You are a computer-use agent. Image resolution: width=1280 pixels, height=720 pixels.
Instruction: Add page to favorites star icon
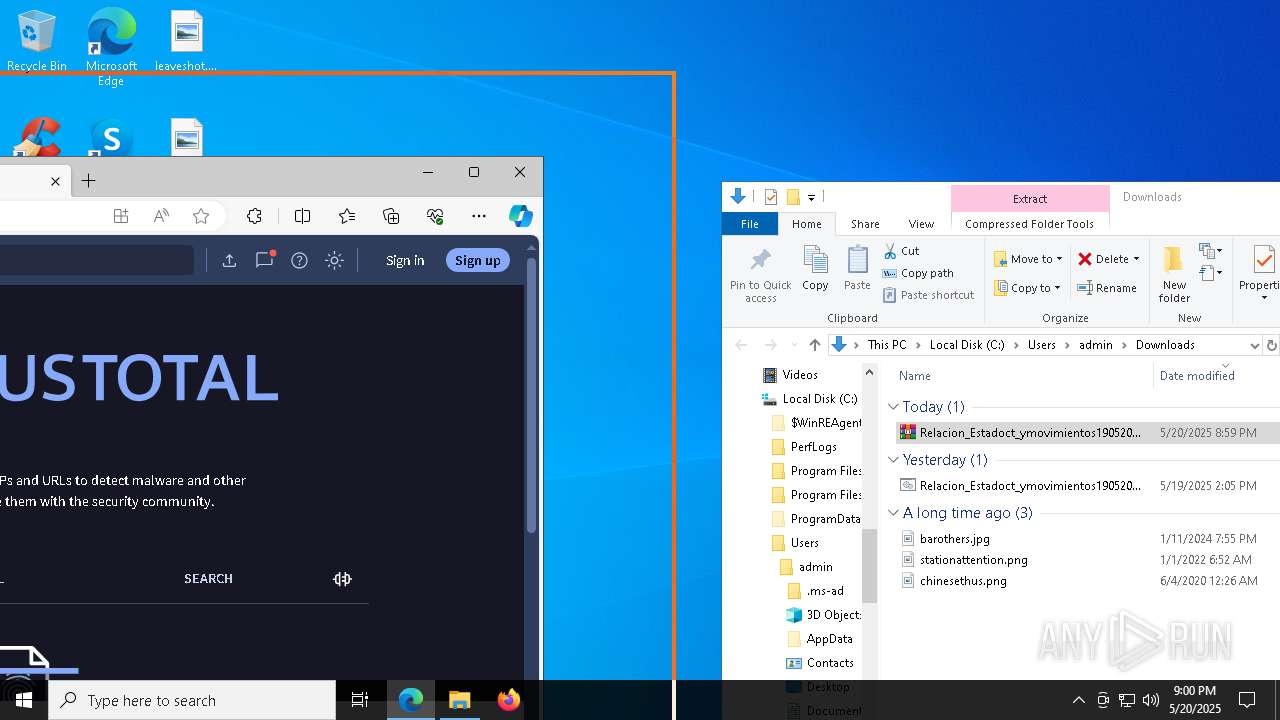pos(201,216)
